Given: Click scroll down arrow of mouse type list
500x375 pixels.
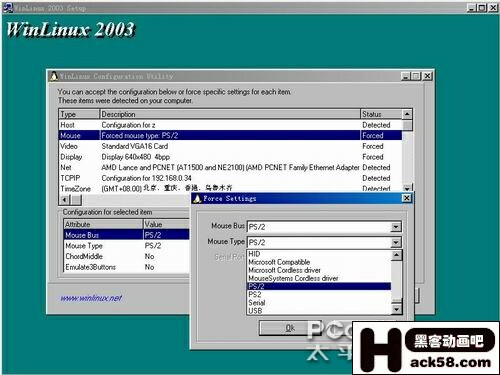Looking at the screenshot, I should (396, 310).
